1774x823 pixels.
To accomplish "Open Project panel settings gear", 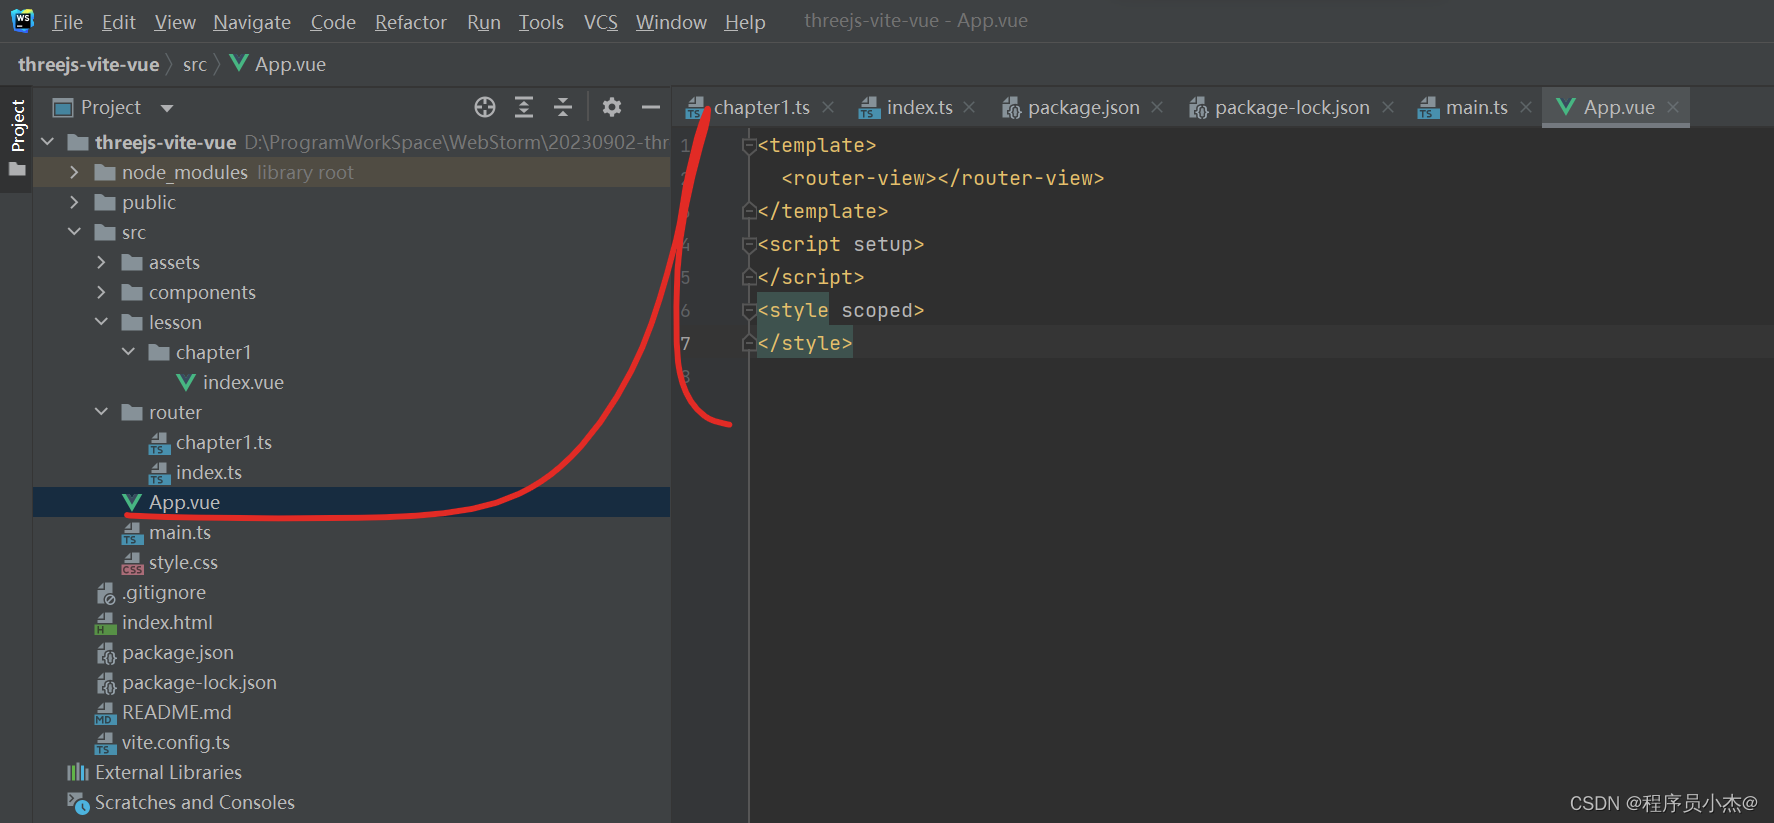I will 612,107.
